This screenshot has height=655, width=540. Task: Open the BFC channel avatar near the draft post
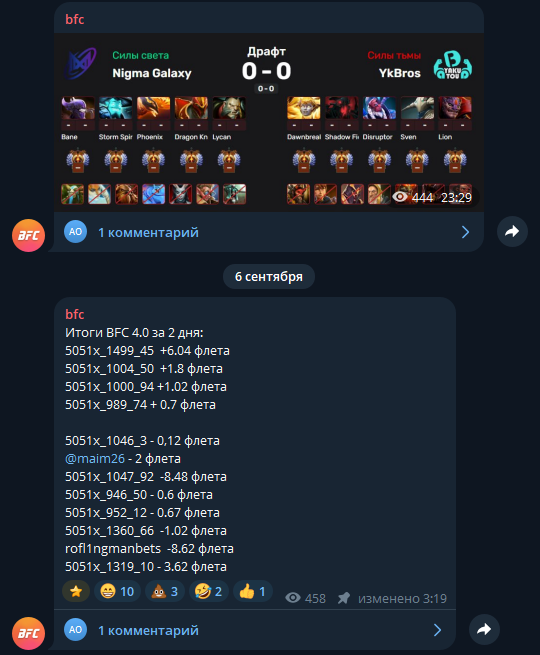(28, 235)
